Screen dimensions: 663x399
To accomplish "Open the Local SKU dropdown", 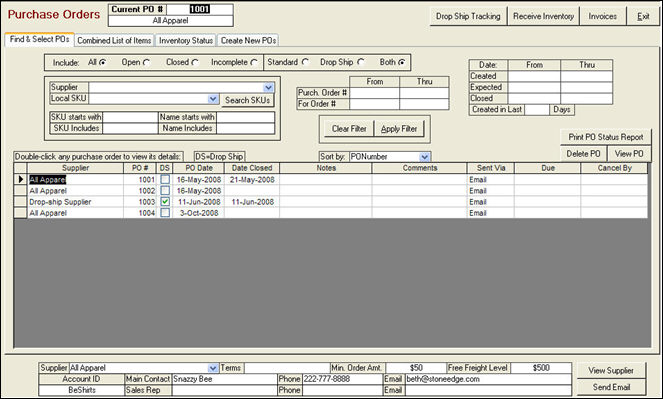I will (214, 99).
